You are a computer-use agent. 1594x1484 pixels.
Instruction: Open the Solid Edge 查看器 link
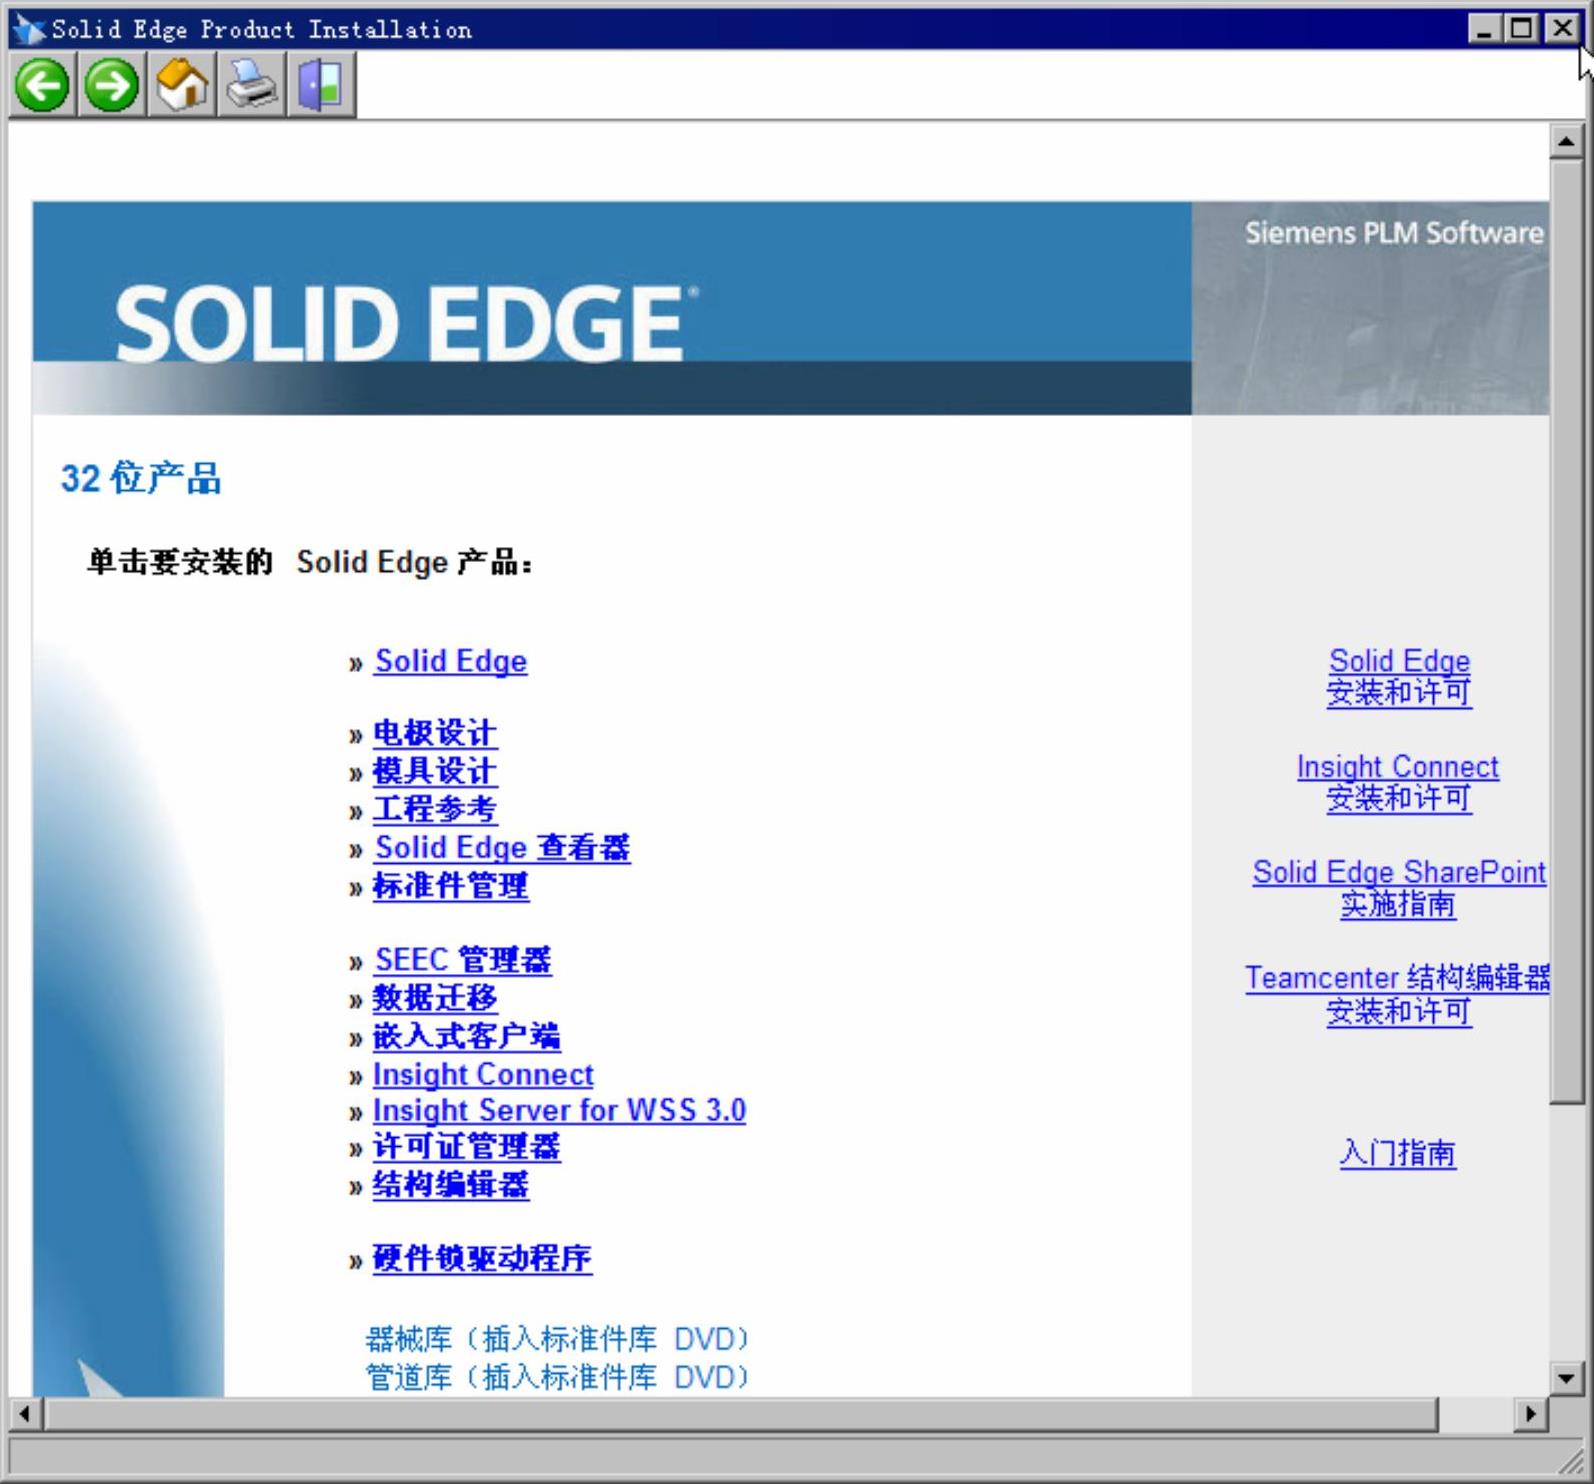tap(502, 847)
